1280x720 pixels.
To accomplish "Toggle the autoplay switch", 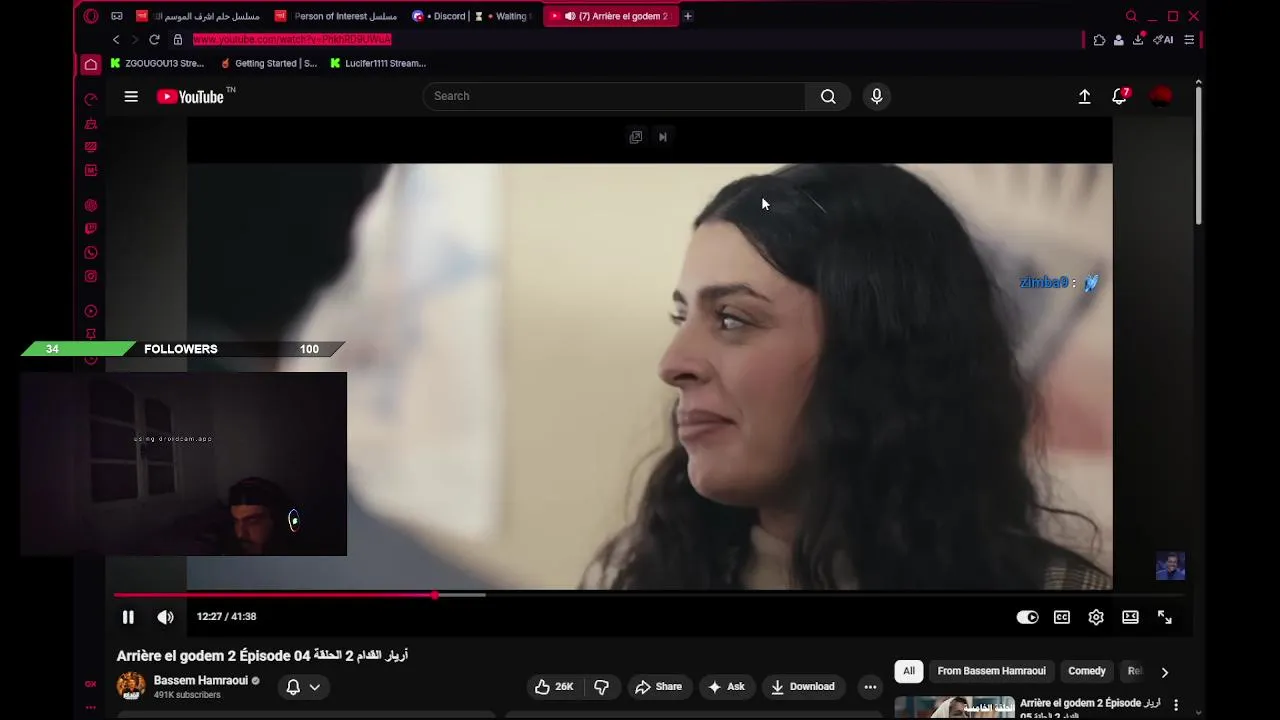I will tap(1027, 617).
